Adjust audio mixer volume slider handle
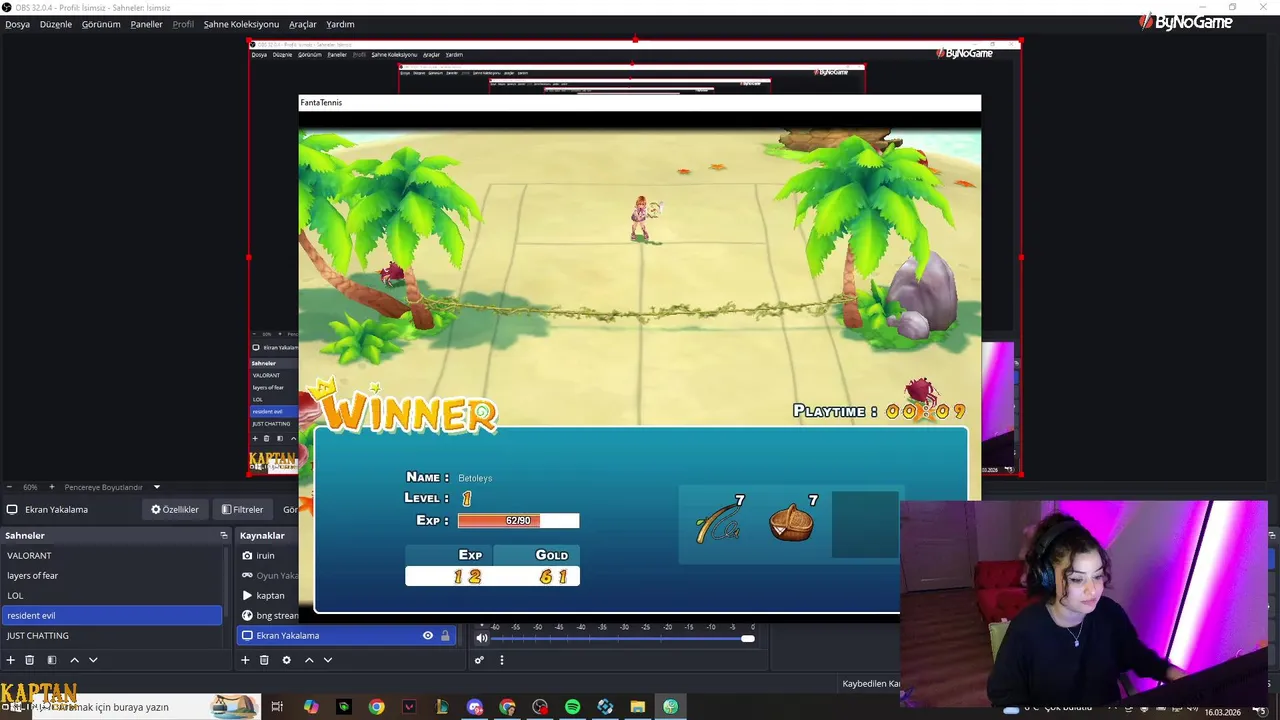Image resolution: width=1280 pixels, height=720 pixels. pos(747,638)
